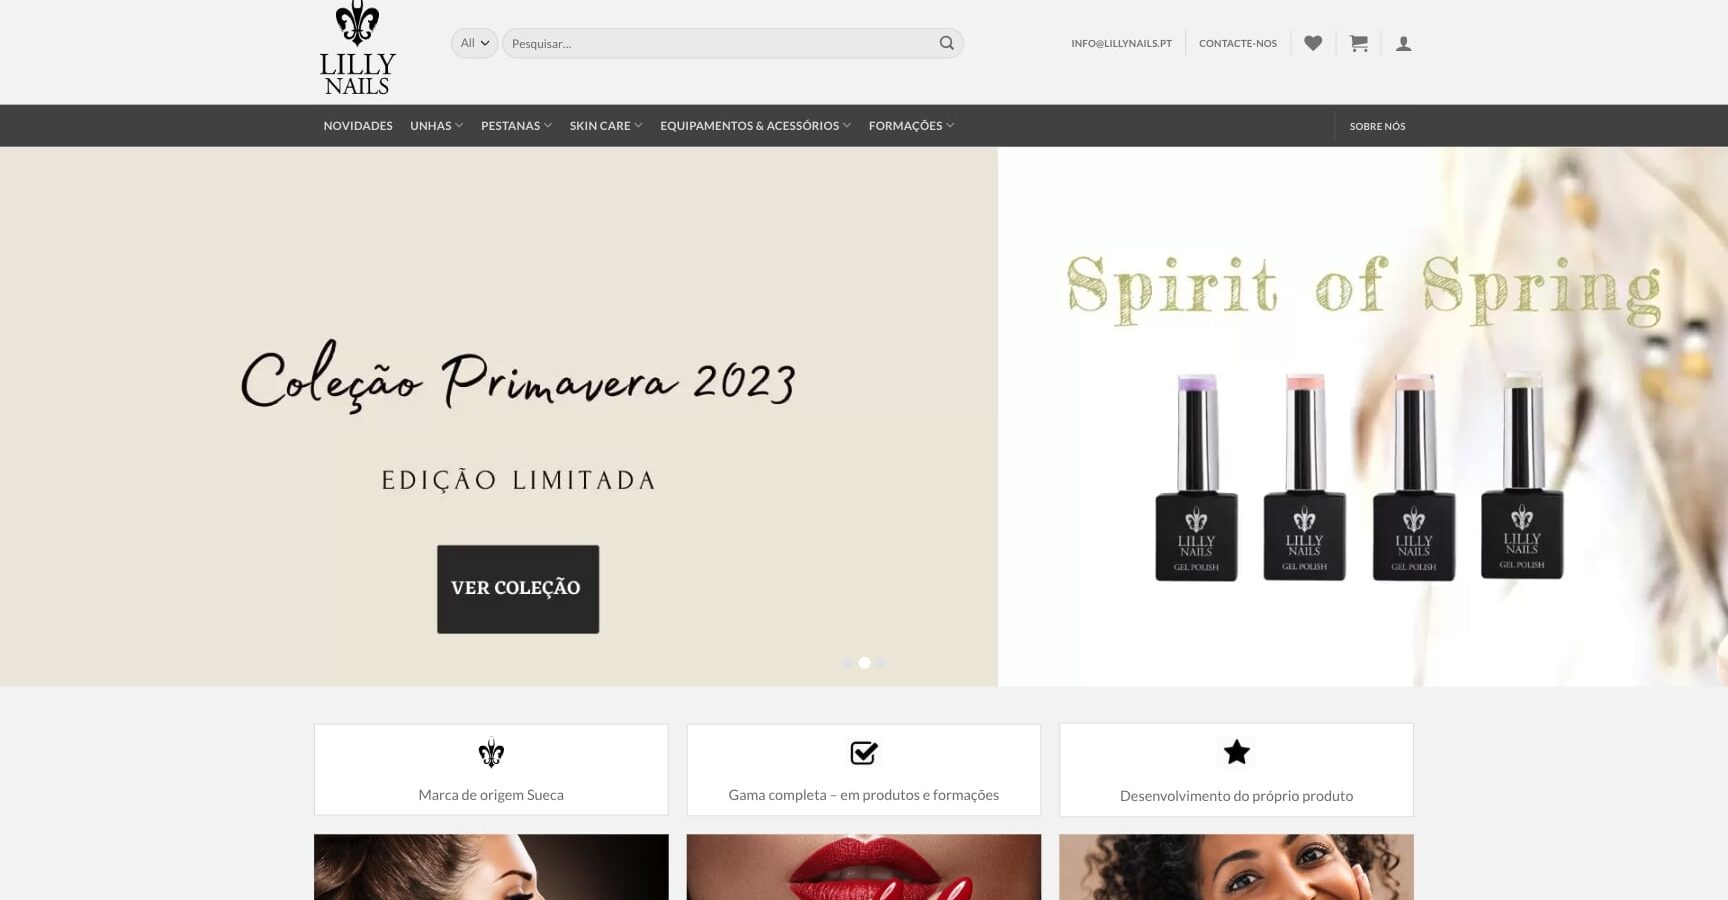The height and width of the screenshot is (900, 1728).
Task: Focus the Pesquisar search field
Action: pos(720,43)
